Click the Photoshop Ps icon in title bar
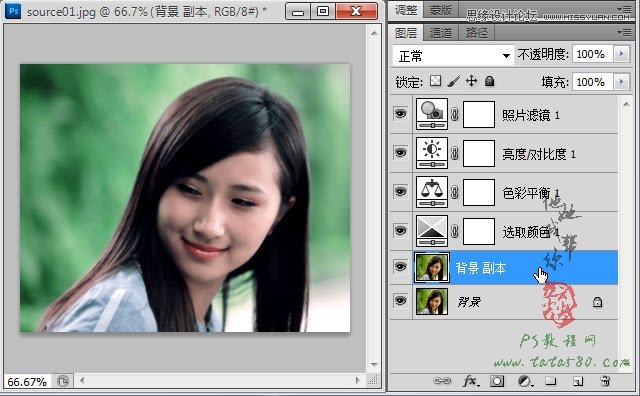The height and width of the screenshot is (396, 640). (x=13, y=11)
